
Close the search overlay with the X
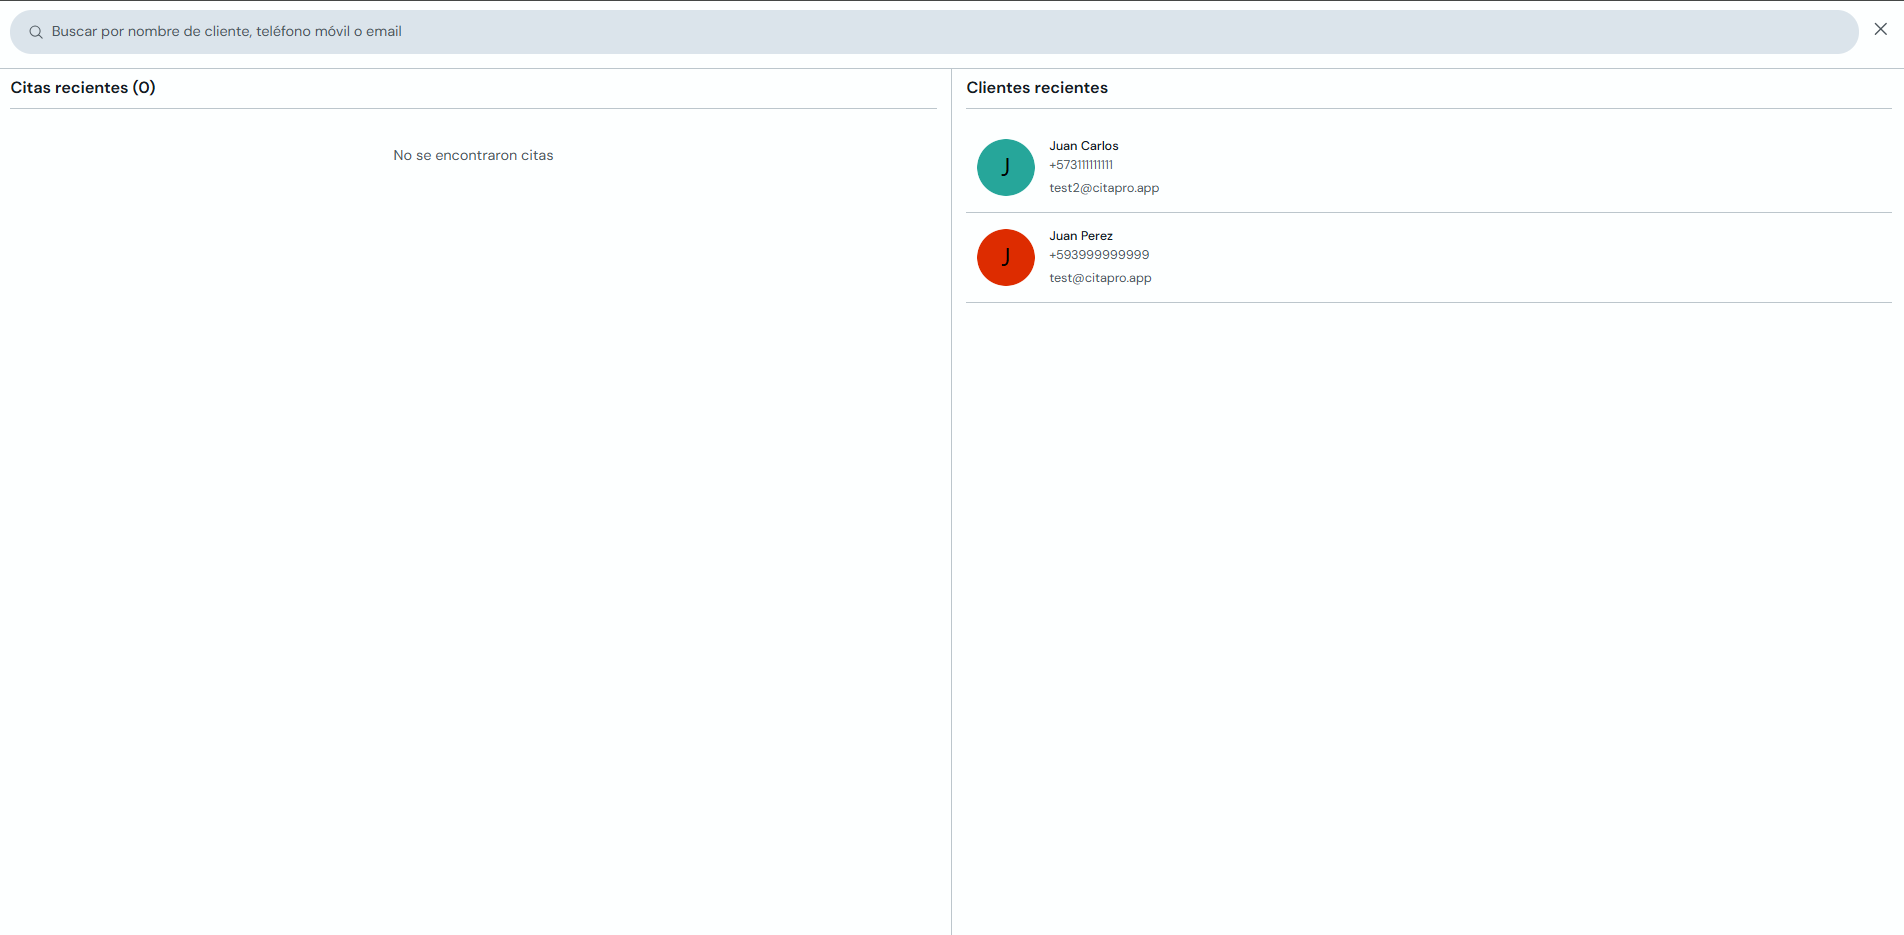coord(1880,30)
